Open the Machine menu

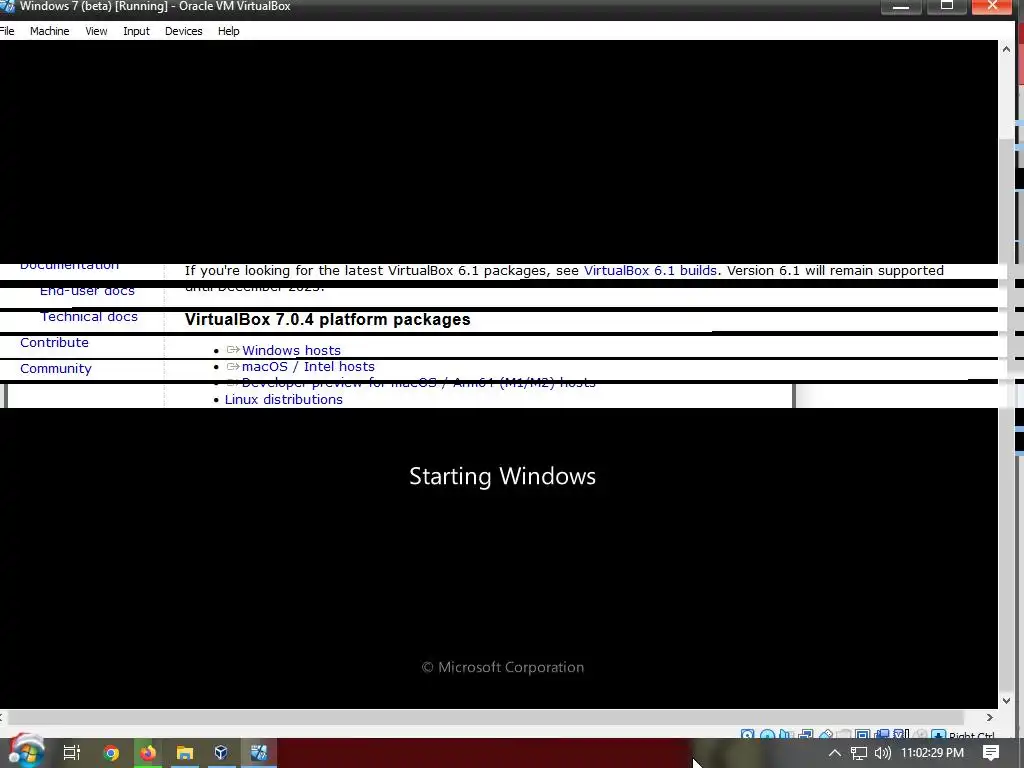coord(49,31)
